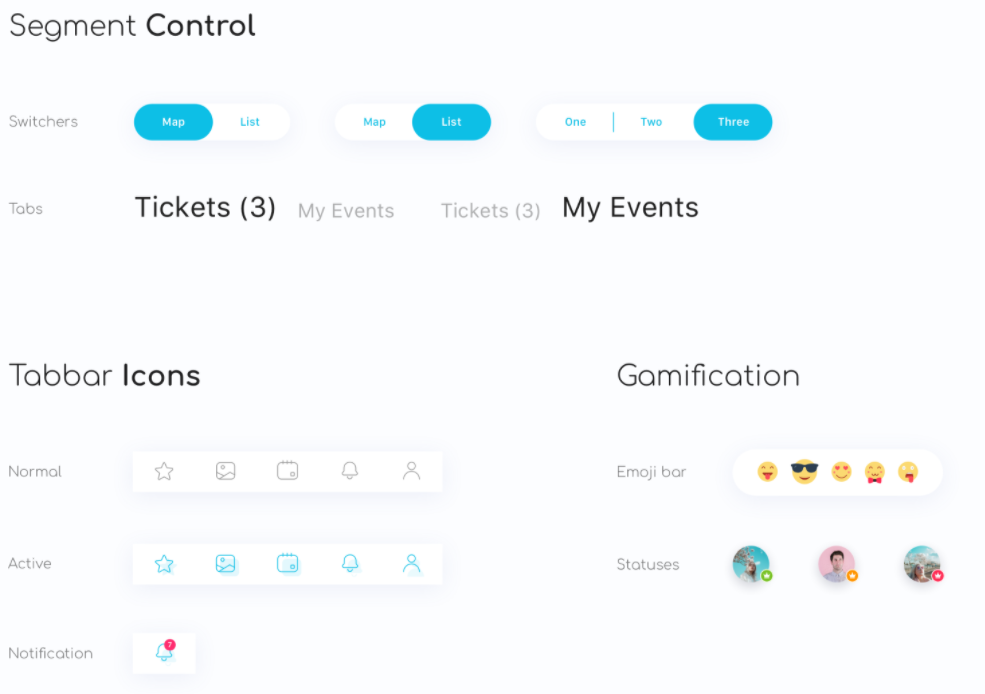The height and width of the screenshot is (694, 985).
Task: Select Two in the three-option switcher
Action: pyautogui.click(x=651, y=122)
